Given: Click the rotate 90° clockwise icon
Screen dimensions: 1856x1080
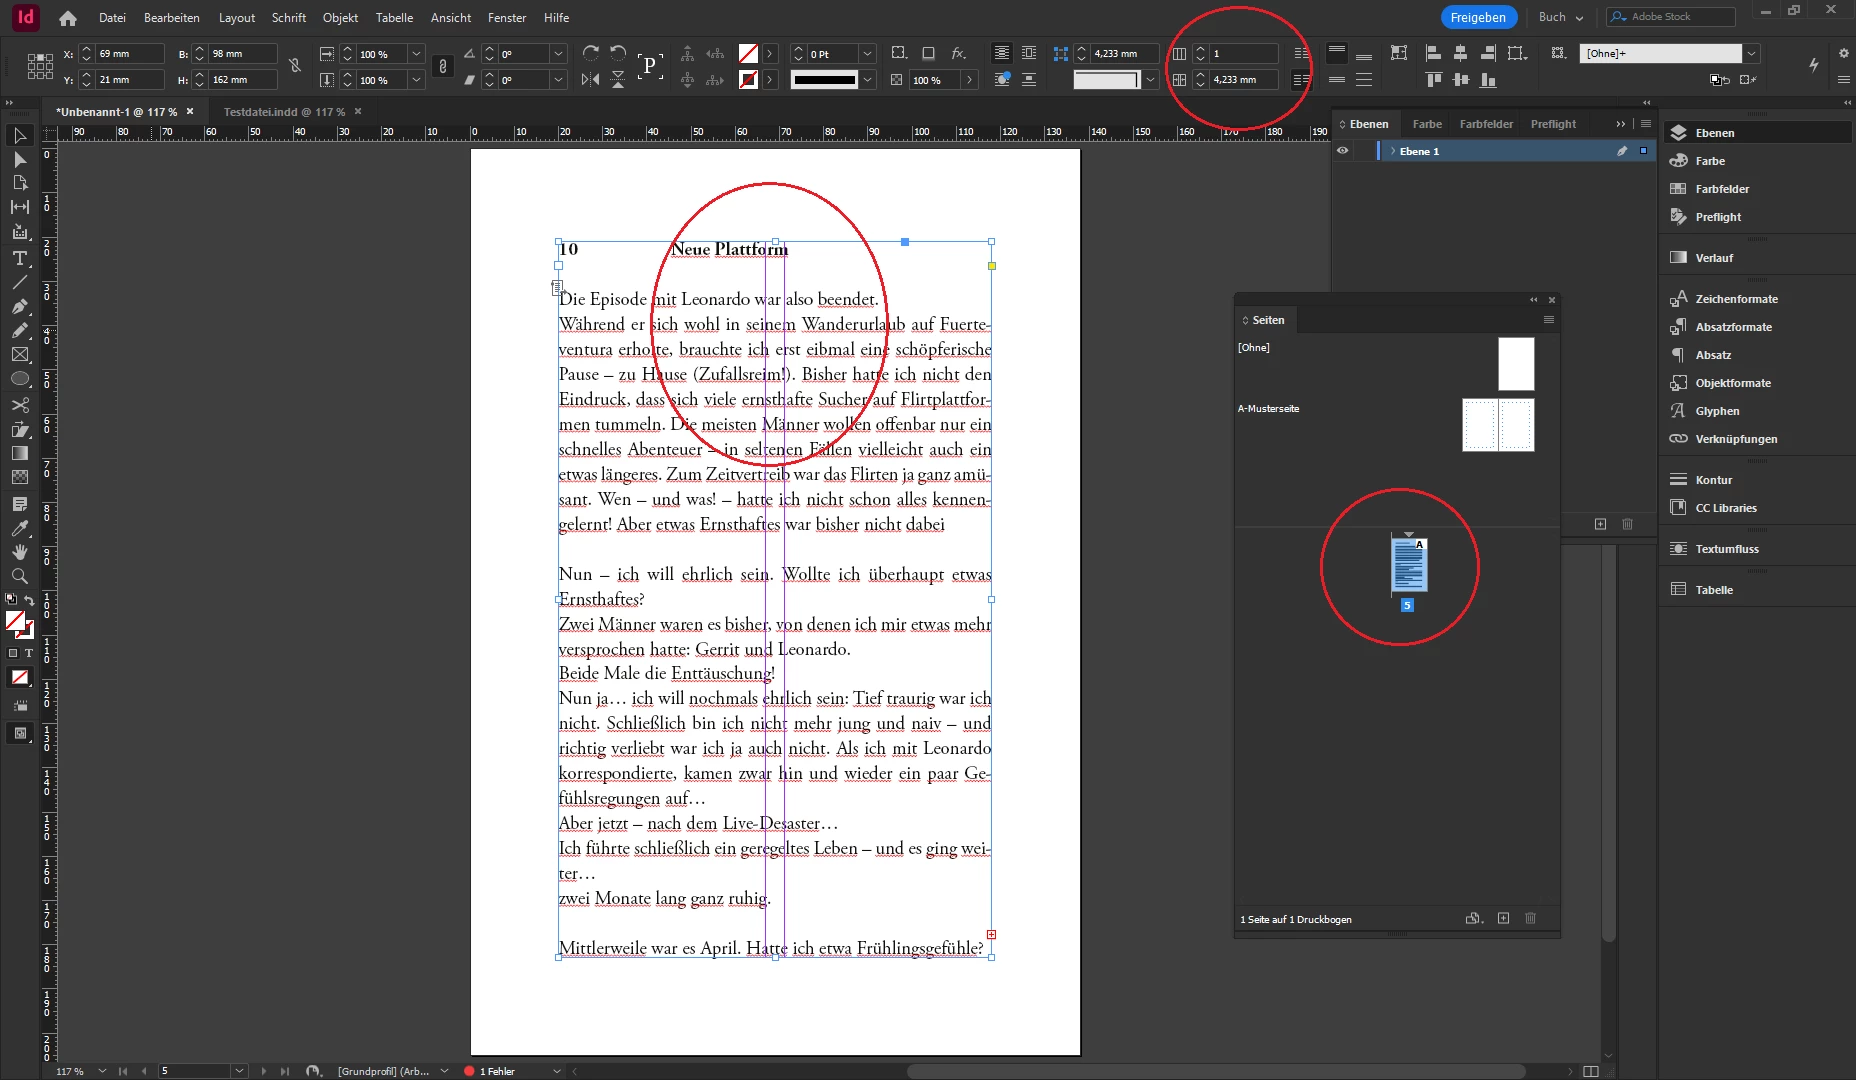Looking at the screenshot, I should (591, 53).
